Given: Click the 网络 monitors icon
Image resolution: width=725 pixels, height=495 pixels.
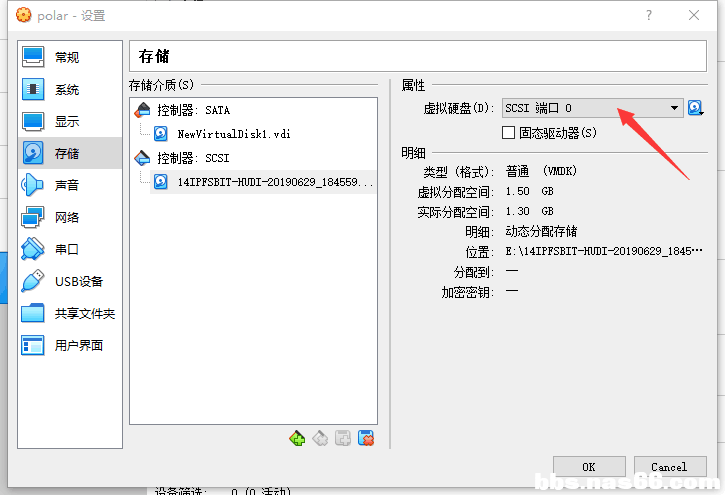Looking at the screenshot, I should pyautogui.click(x=32, y=217).
